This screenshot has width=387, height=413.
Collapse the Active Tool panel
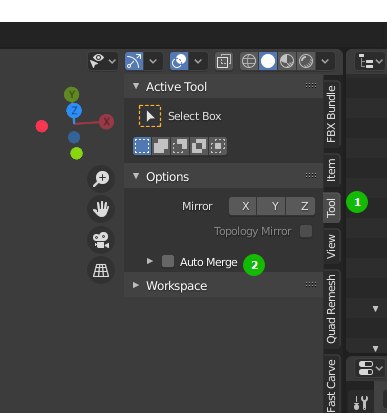tap(136, 86)
